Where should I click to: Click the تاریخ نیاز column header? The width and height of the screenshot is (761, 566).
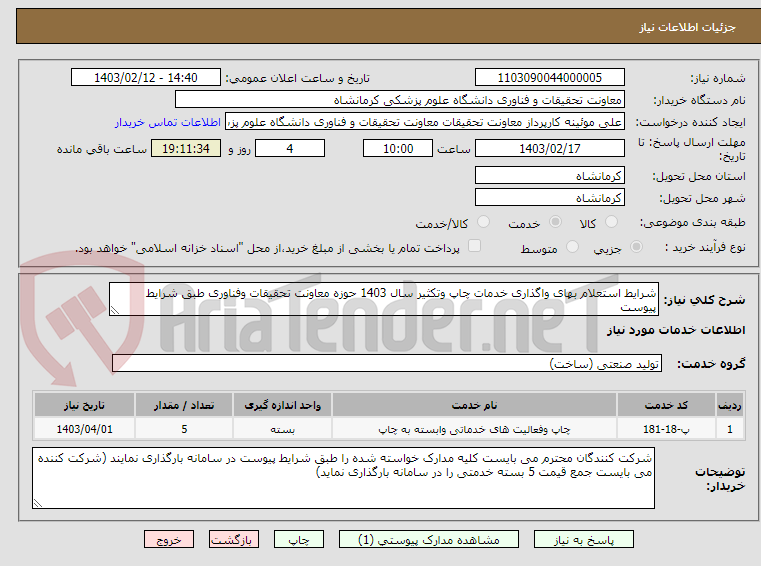84,405
